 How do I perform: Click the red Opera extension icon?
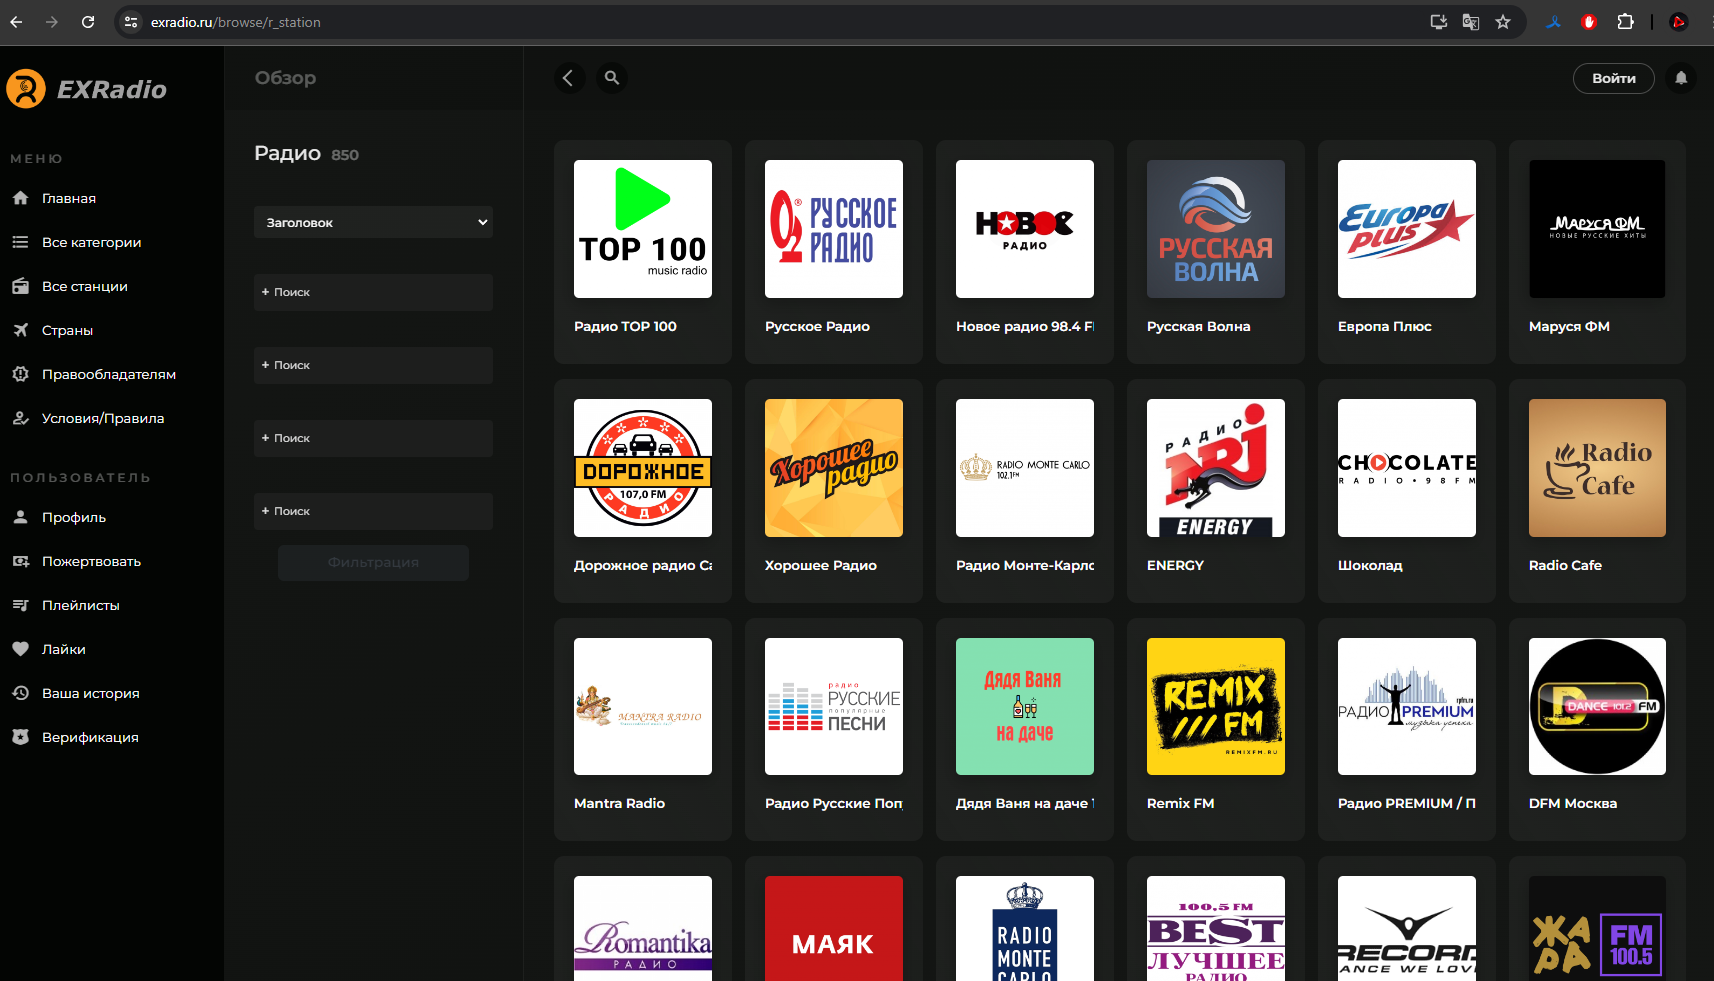coord(1589,22)
